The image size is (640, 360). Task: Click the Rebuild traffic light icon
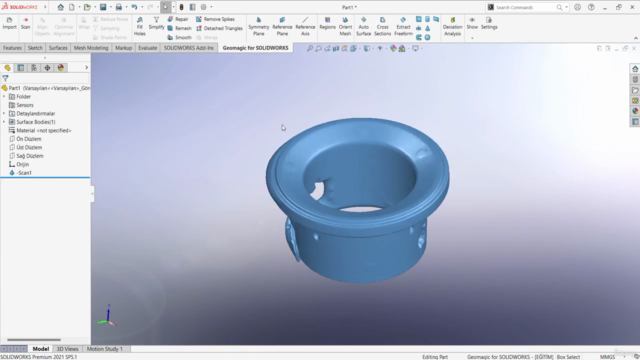pos(181,7)
